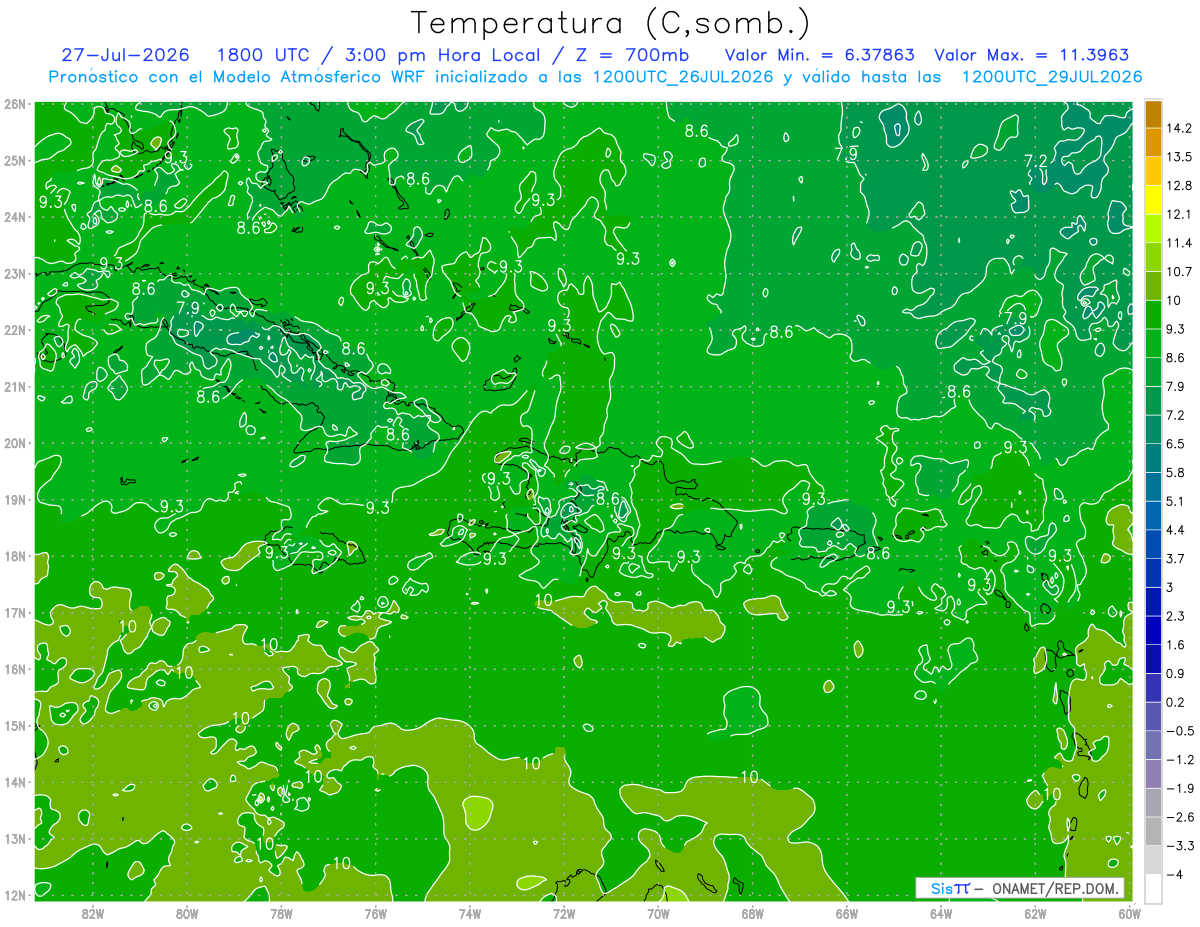The height and width of the screenshot is (927, 1200).
Task: Click 'Valor Max. = 11.3963' in the header
Action: click(1033, 55)
